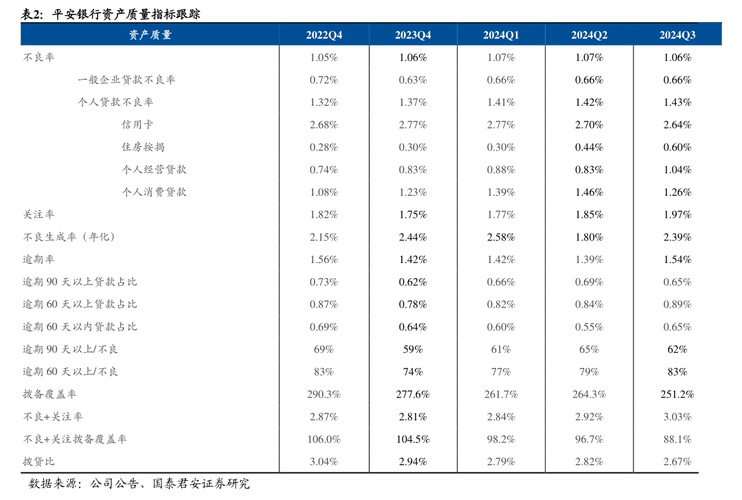Select the bottom row's 2024Q2 value
Image resolution: width=742 pixels, height=500 pixels.
(x=590, y=461)
